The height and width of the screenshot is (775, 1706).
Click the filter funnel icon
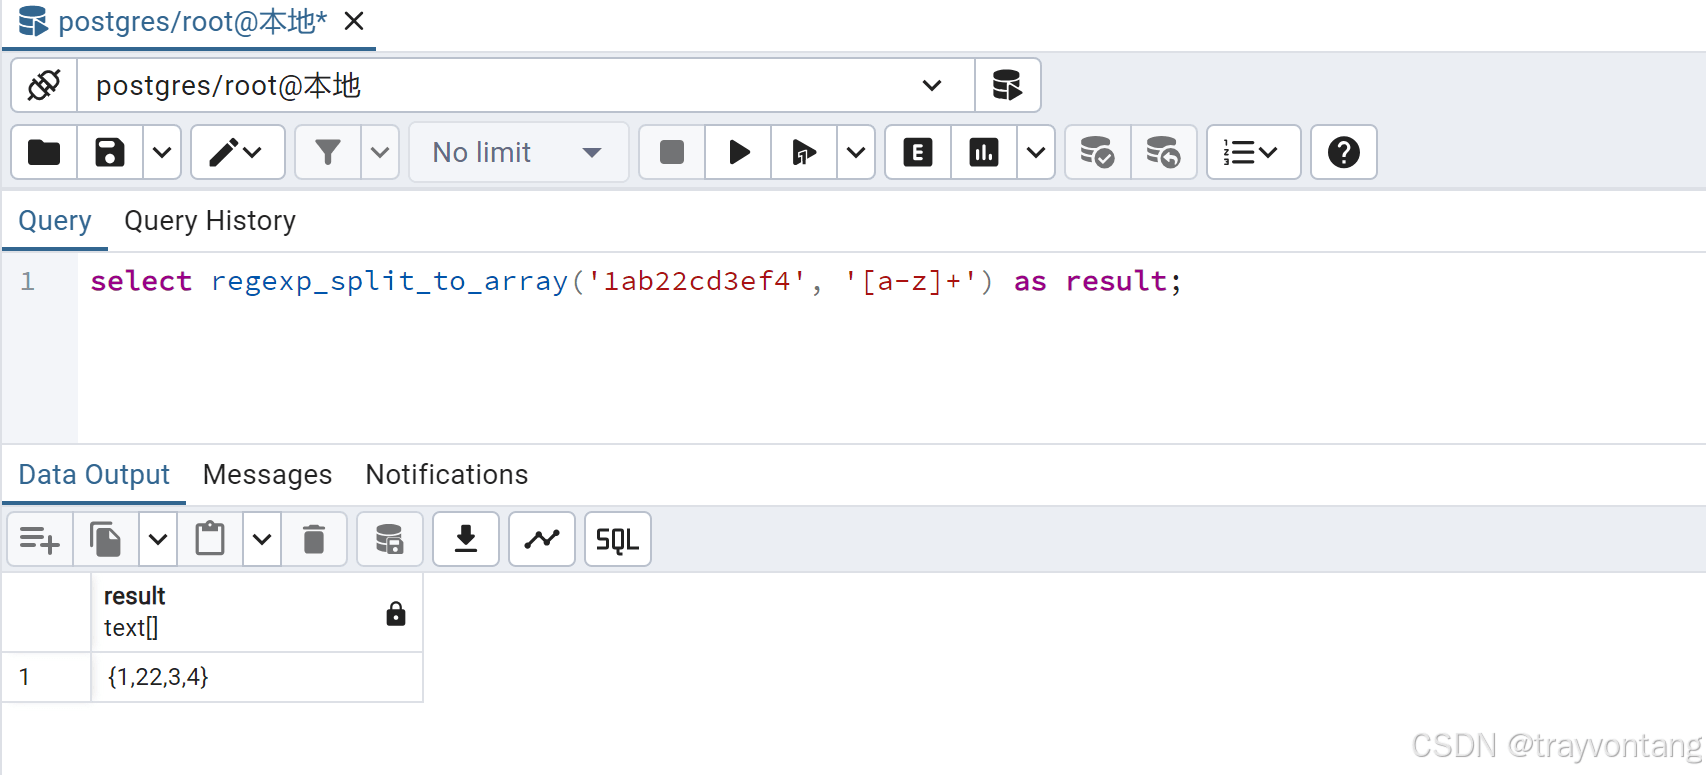click(328, 152)
